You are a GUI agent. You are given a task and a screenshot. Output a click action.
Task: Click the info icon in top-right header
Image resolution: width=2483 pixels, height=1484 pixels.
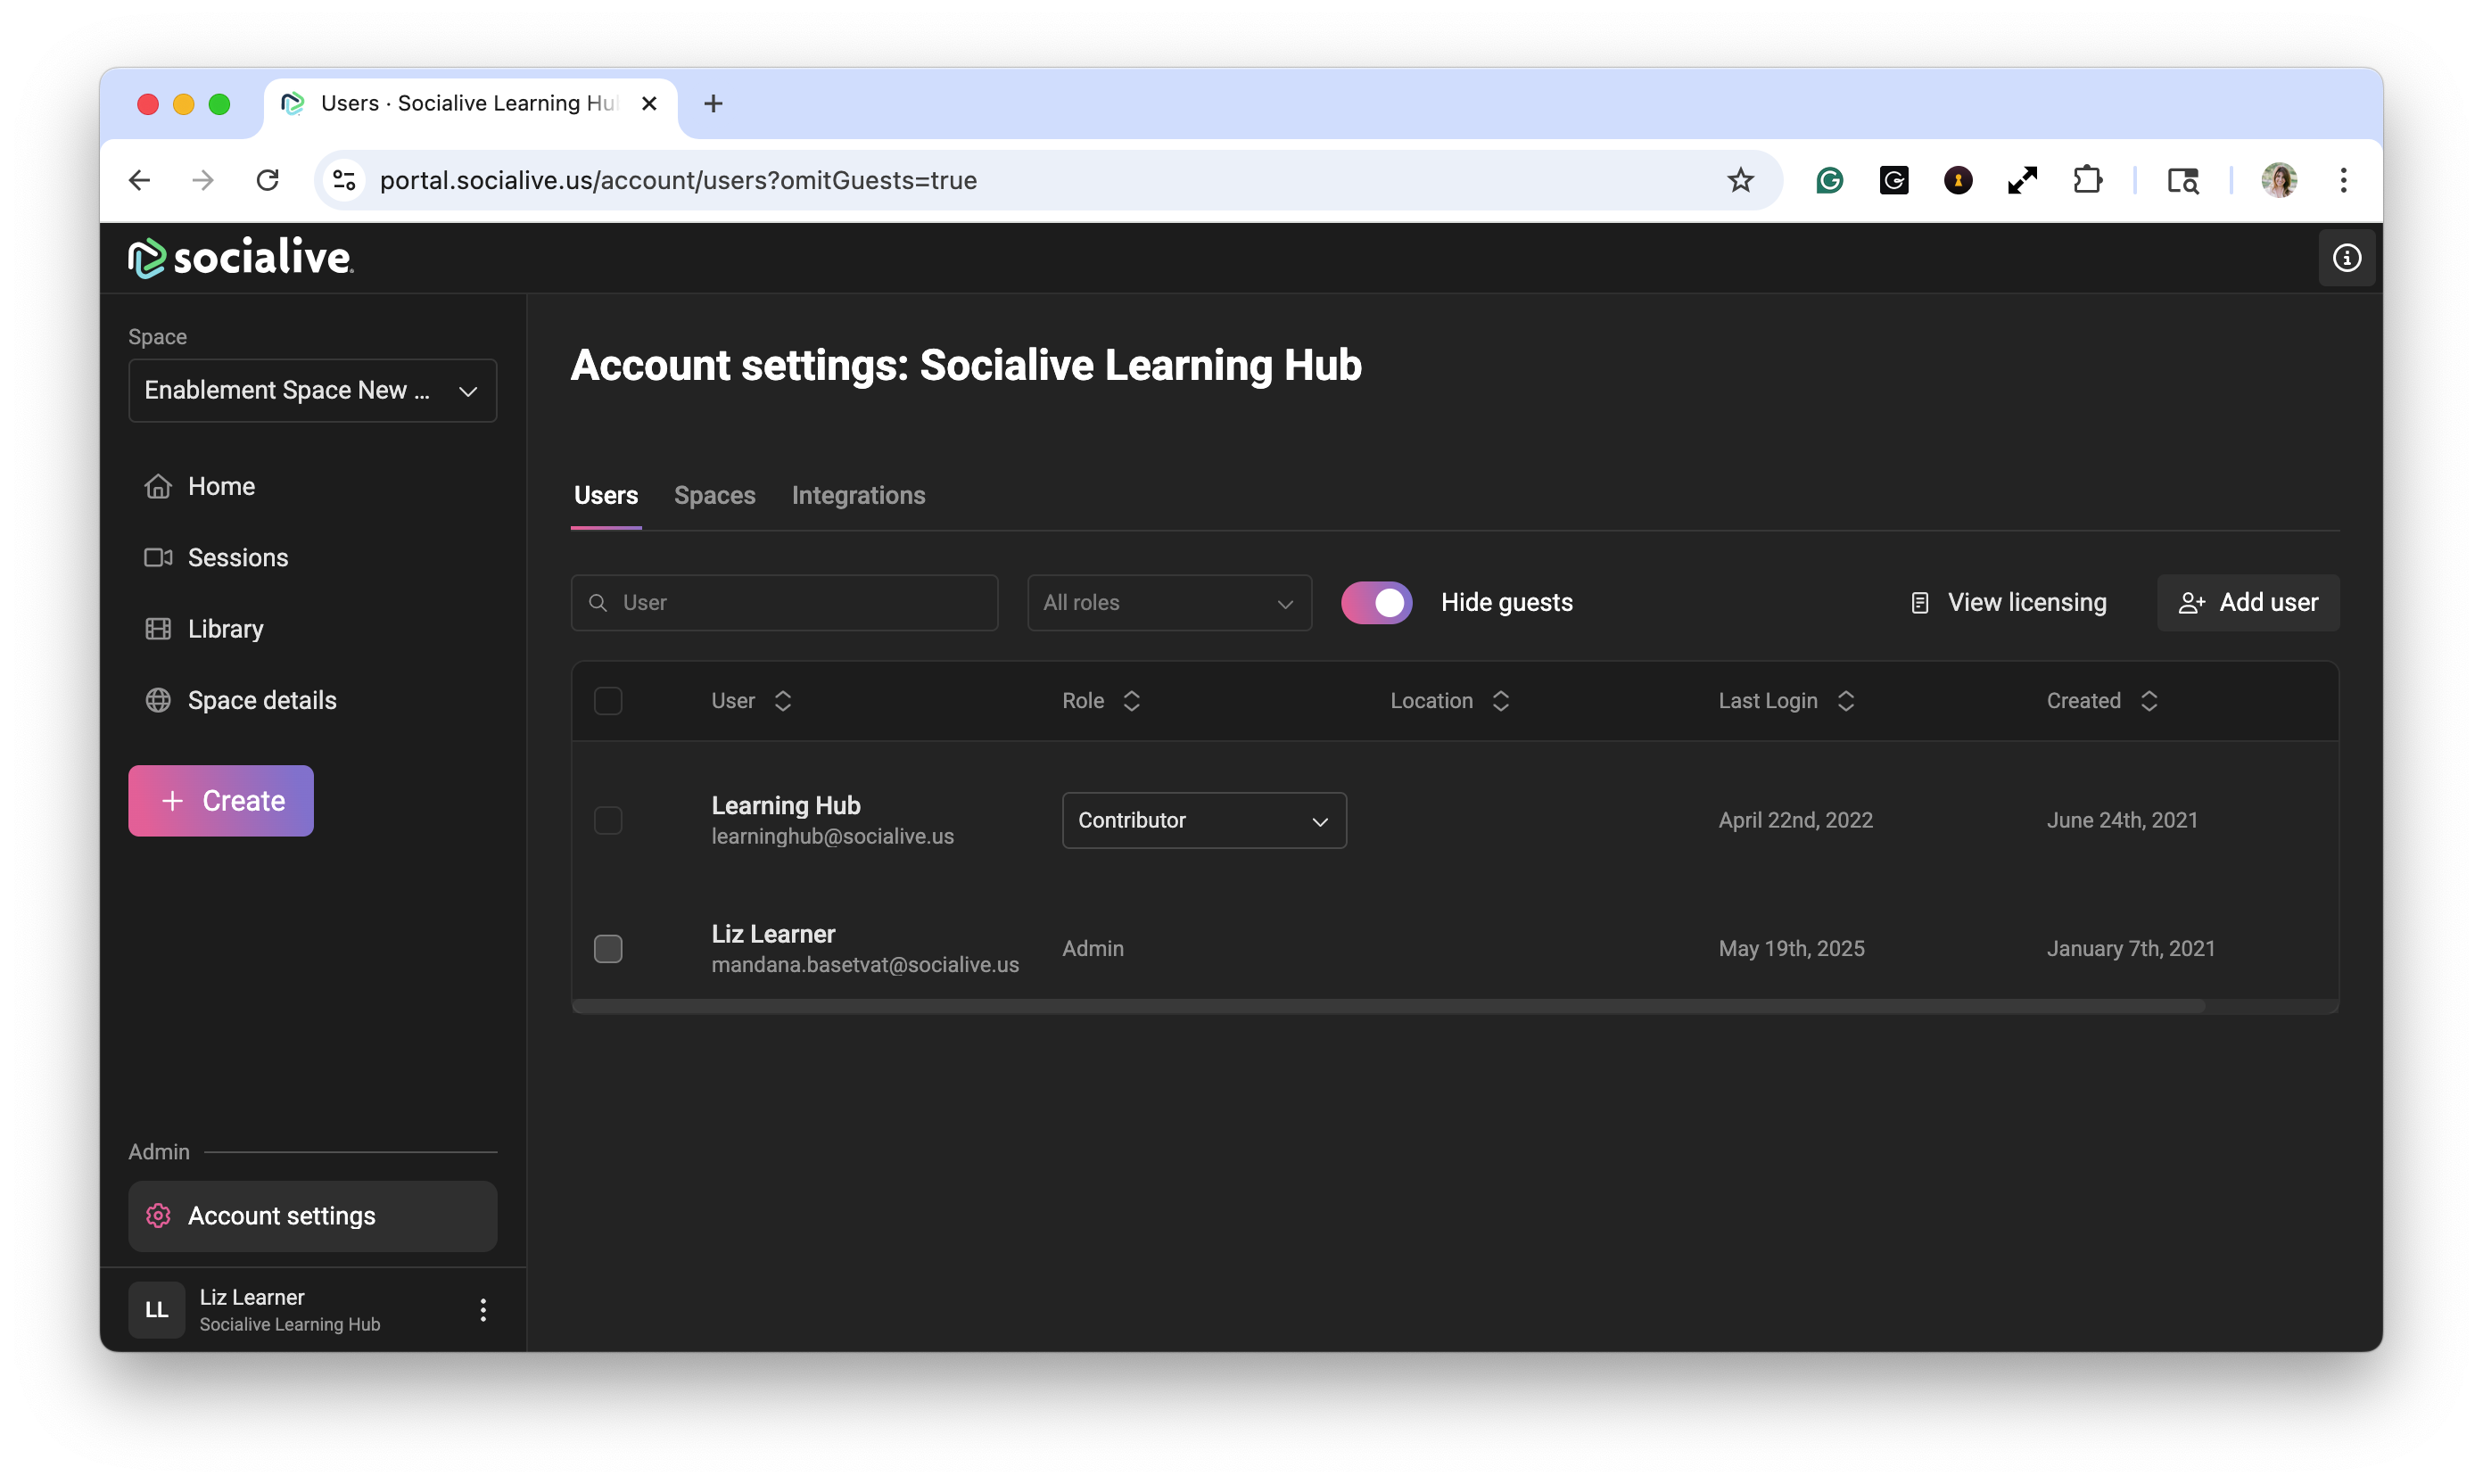pyautogui.click(x=2346, y=258)
